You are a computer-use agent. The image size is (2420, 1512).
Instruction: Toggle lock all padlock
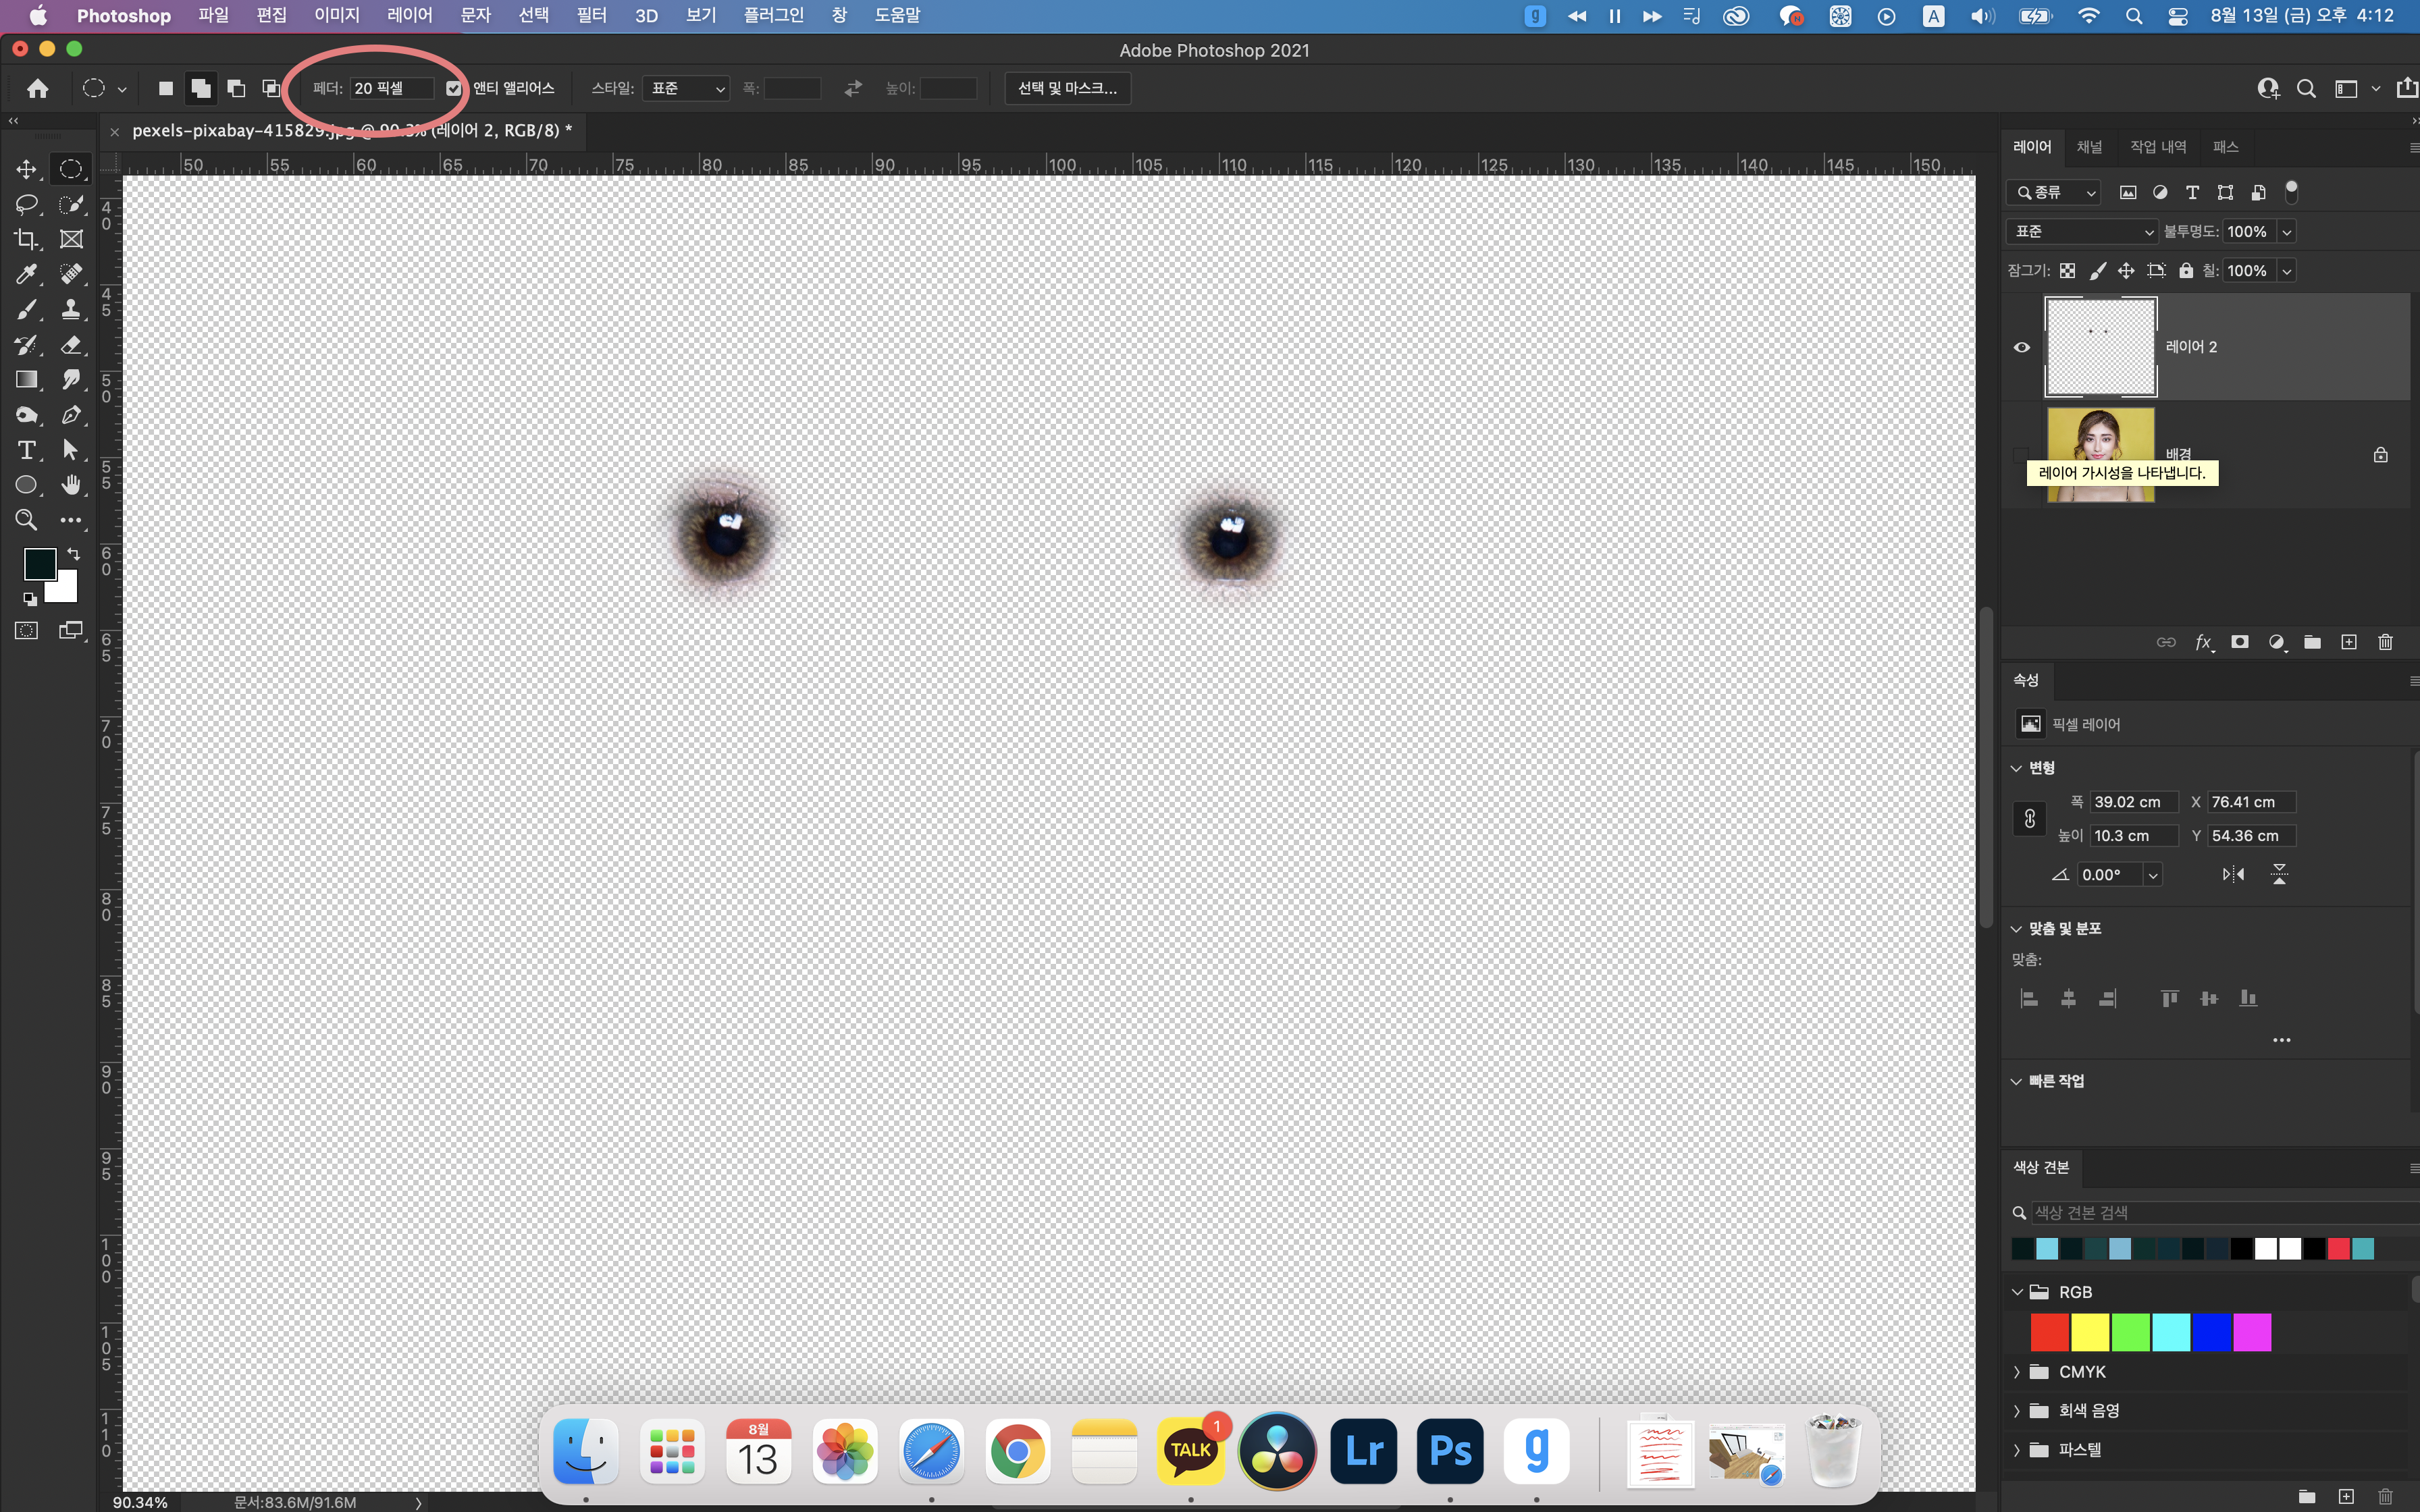[2186, 270]
